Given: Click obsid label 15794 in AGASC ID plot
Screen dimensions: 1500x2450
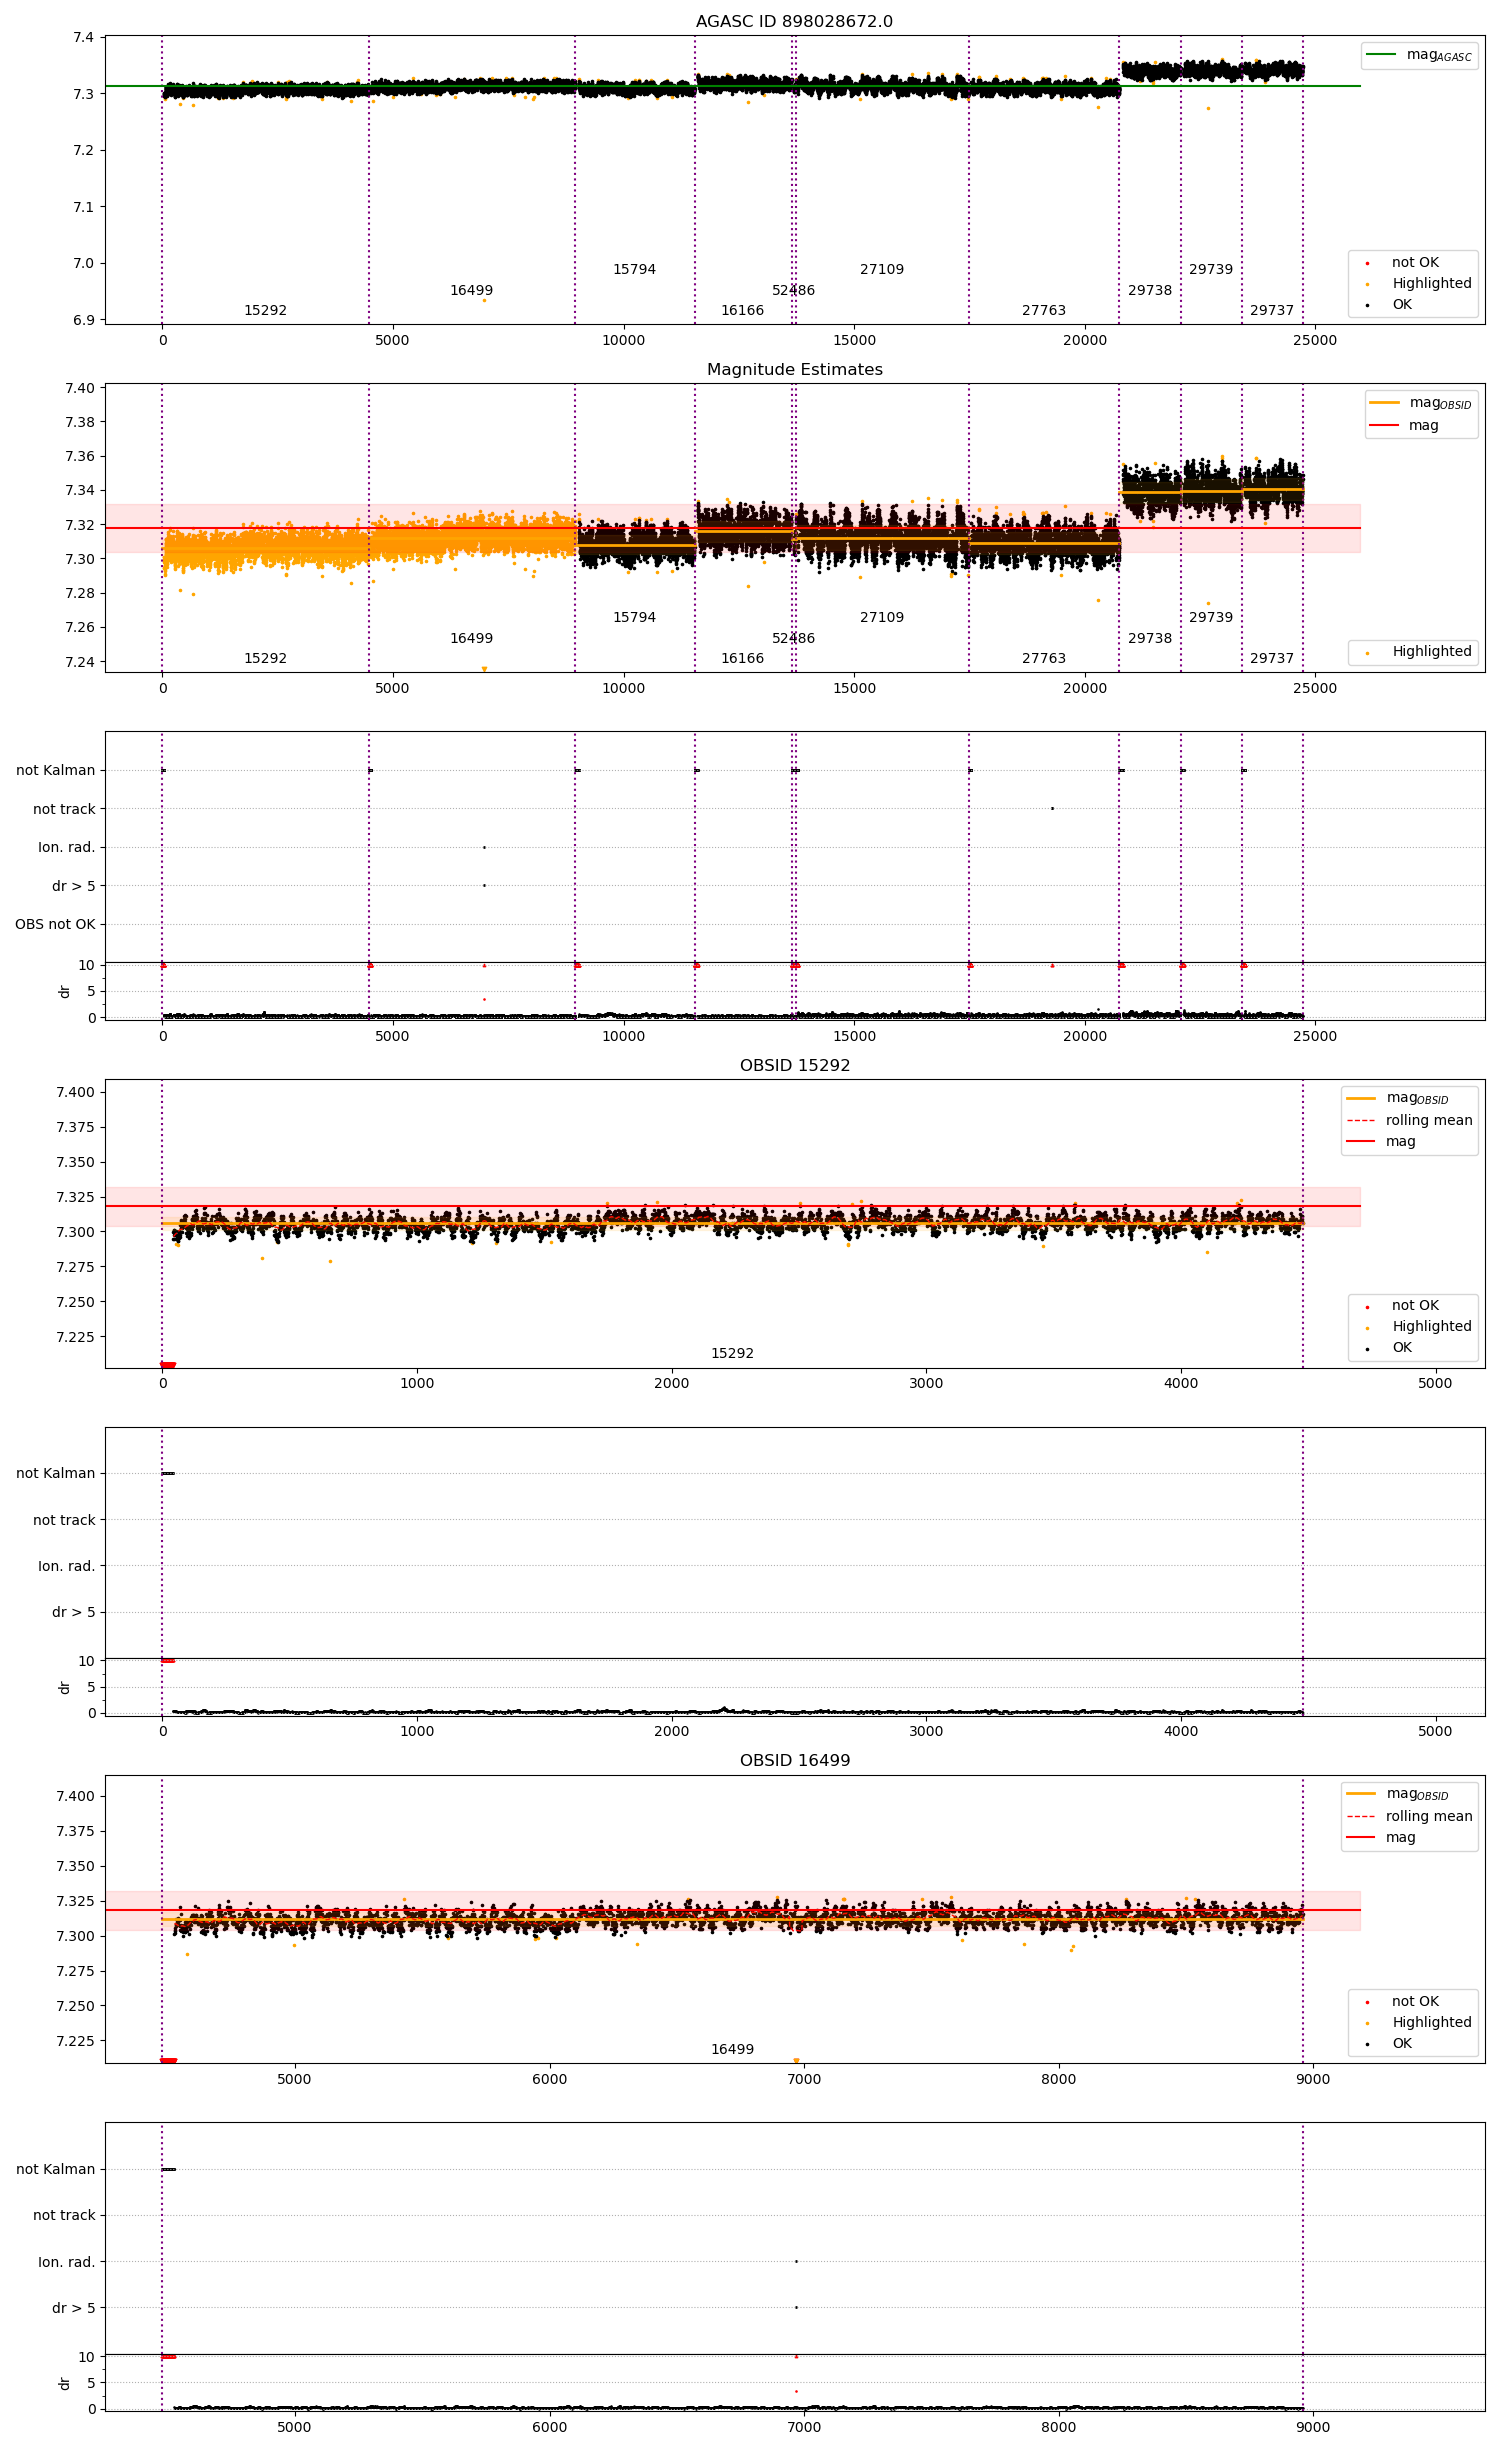Looking at the screenshot, I should pyautogui.click(x=634, y=269).
